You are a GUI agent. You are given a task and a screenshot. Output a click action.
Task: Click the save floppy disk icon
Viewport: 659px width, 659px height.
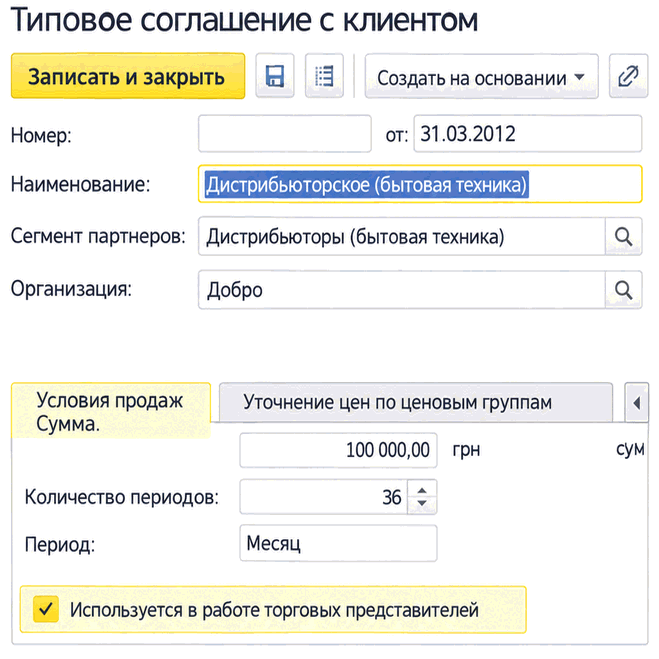tap(275, 76)
